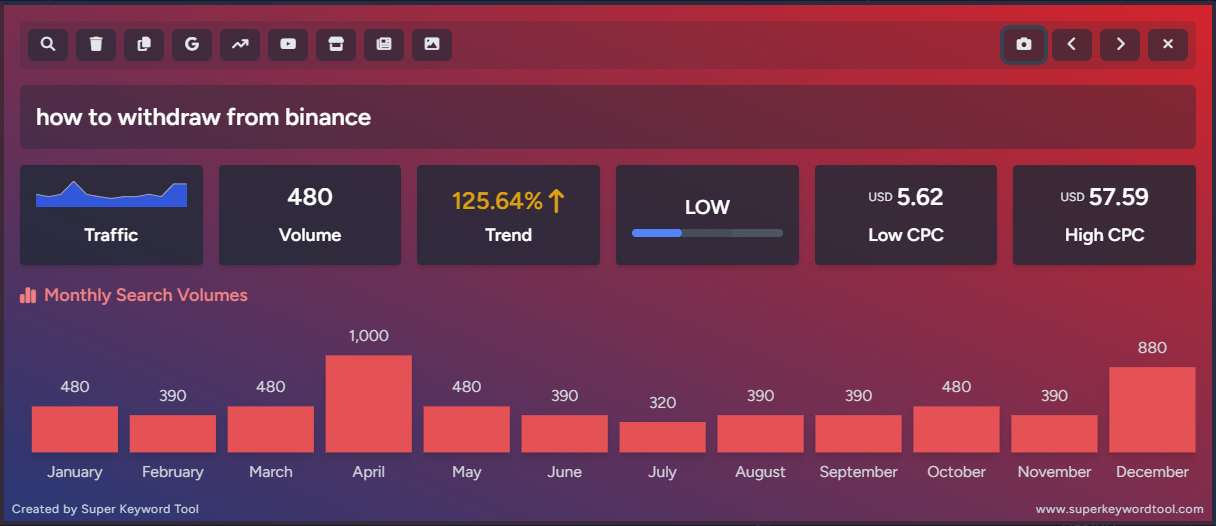The width and height of the screenshot is (1216, 526).
Task: Click the magnifying glass search icon
Action: 48,44
